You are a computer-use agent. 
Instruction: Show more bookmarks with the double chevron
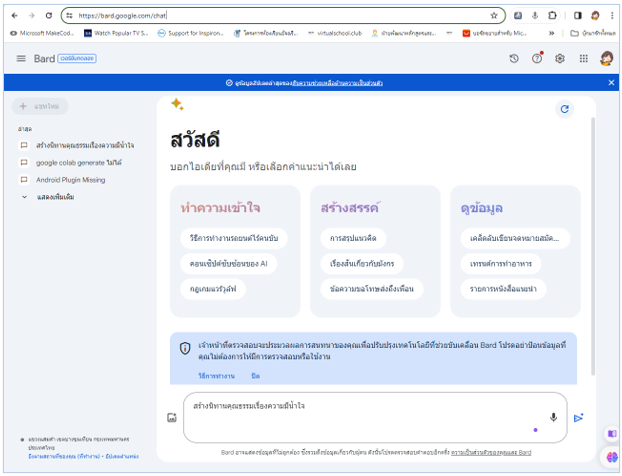coord(551,33)
